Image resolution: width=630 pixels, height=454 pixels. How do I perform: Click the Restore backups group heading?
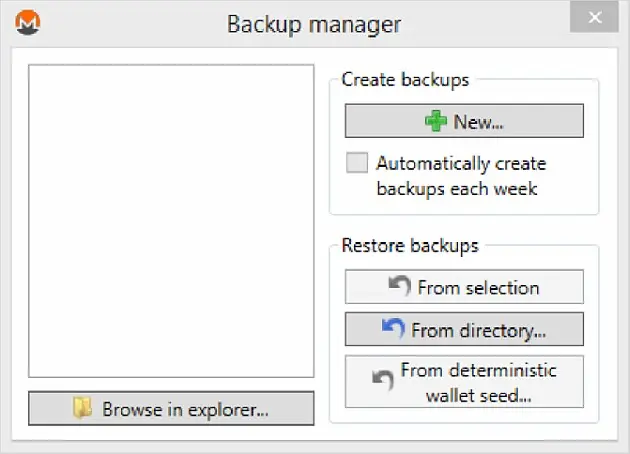[x=410, y=245]
